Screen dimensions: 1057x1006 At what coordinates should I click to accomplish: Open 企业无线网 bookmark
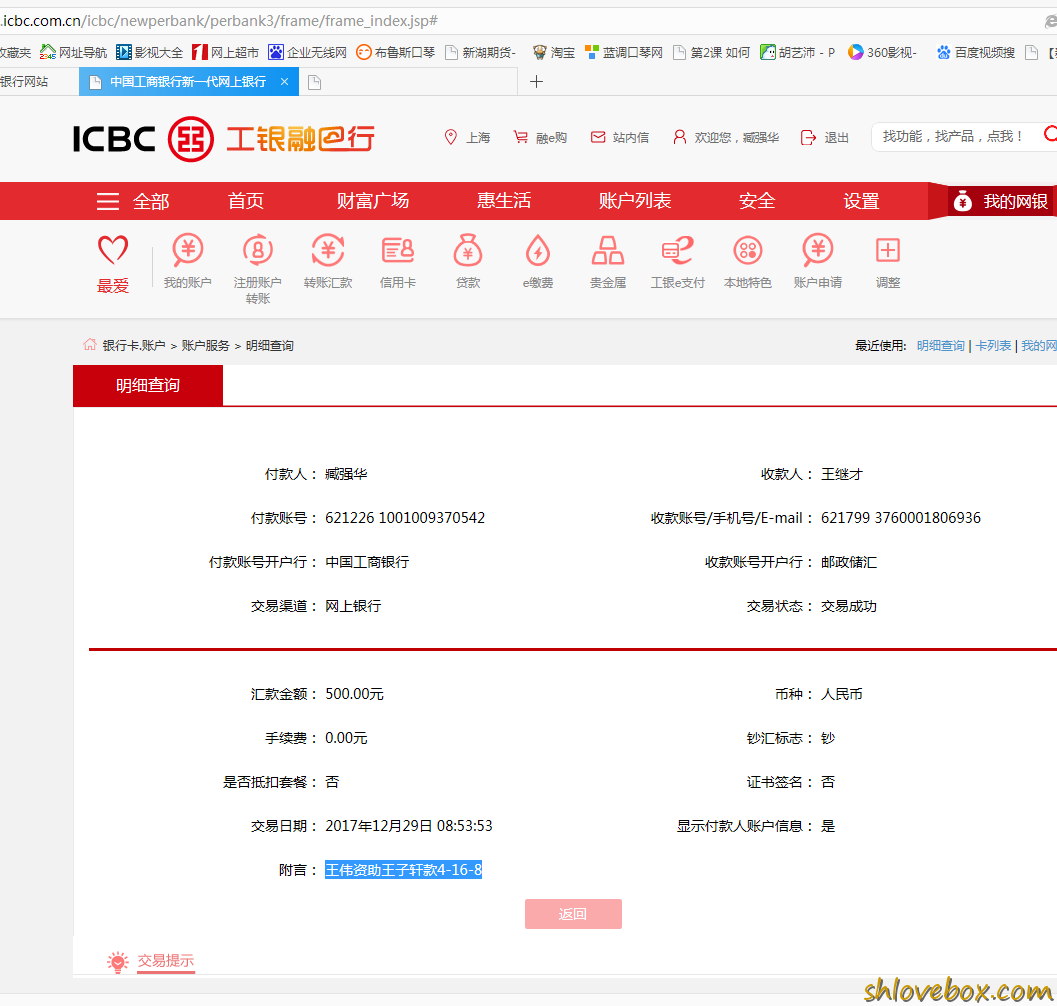pyautogui.click(x=307, y=52)
